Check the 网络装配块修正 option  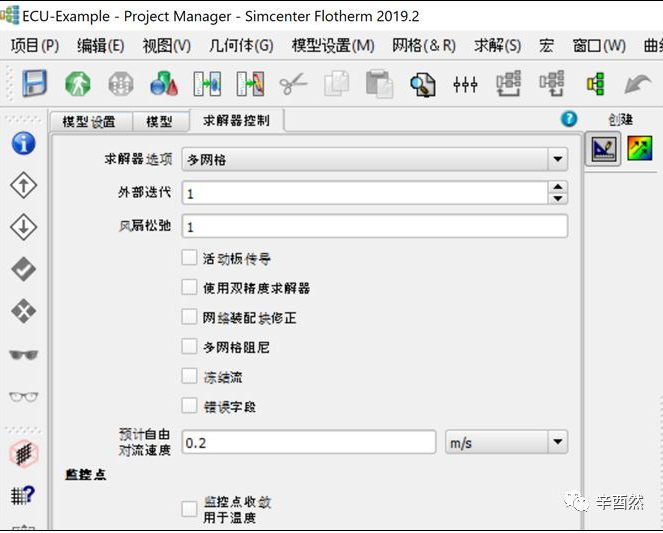tap(189, 317)
